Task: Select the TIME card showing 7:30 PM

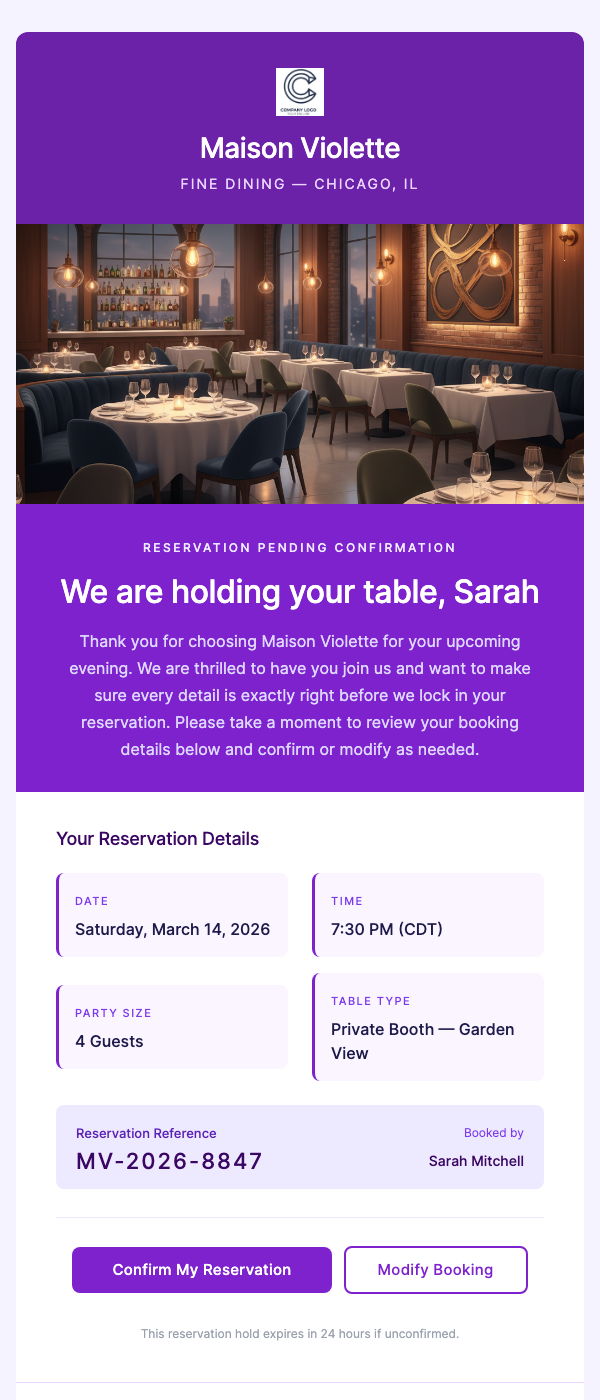Action: click(428, 914)
